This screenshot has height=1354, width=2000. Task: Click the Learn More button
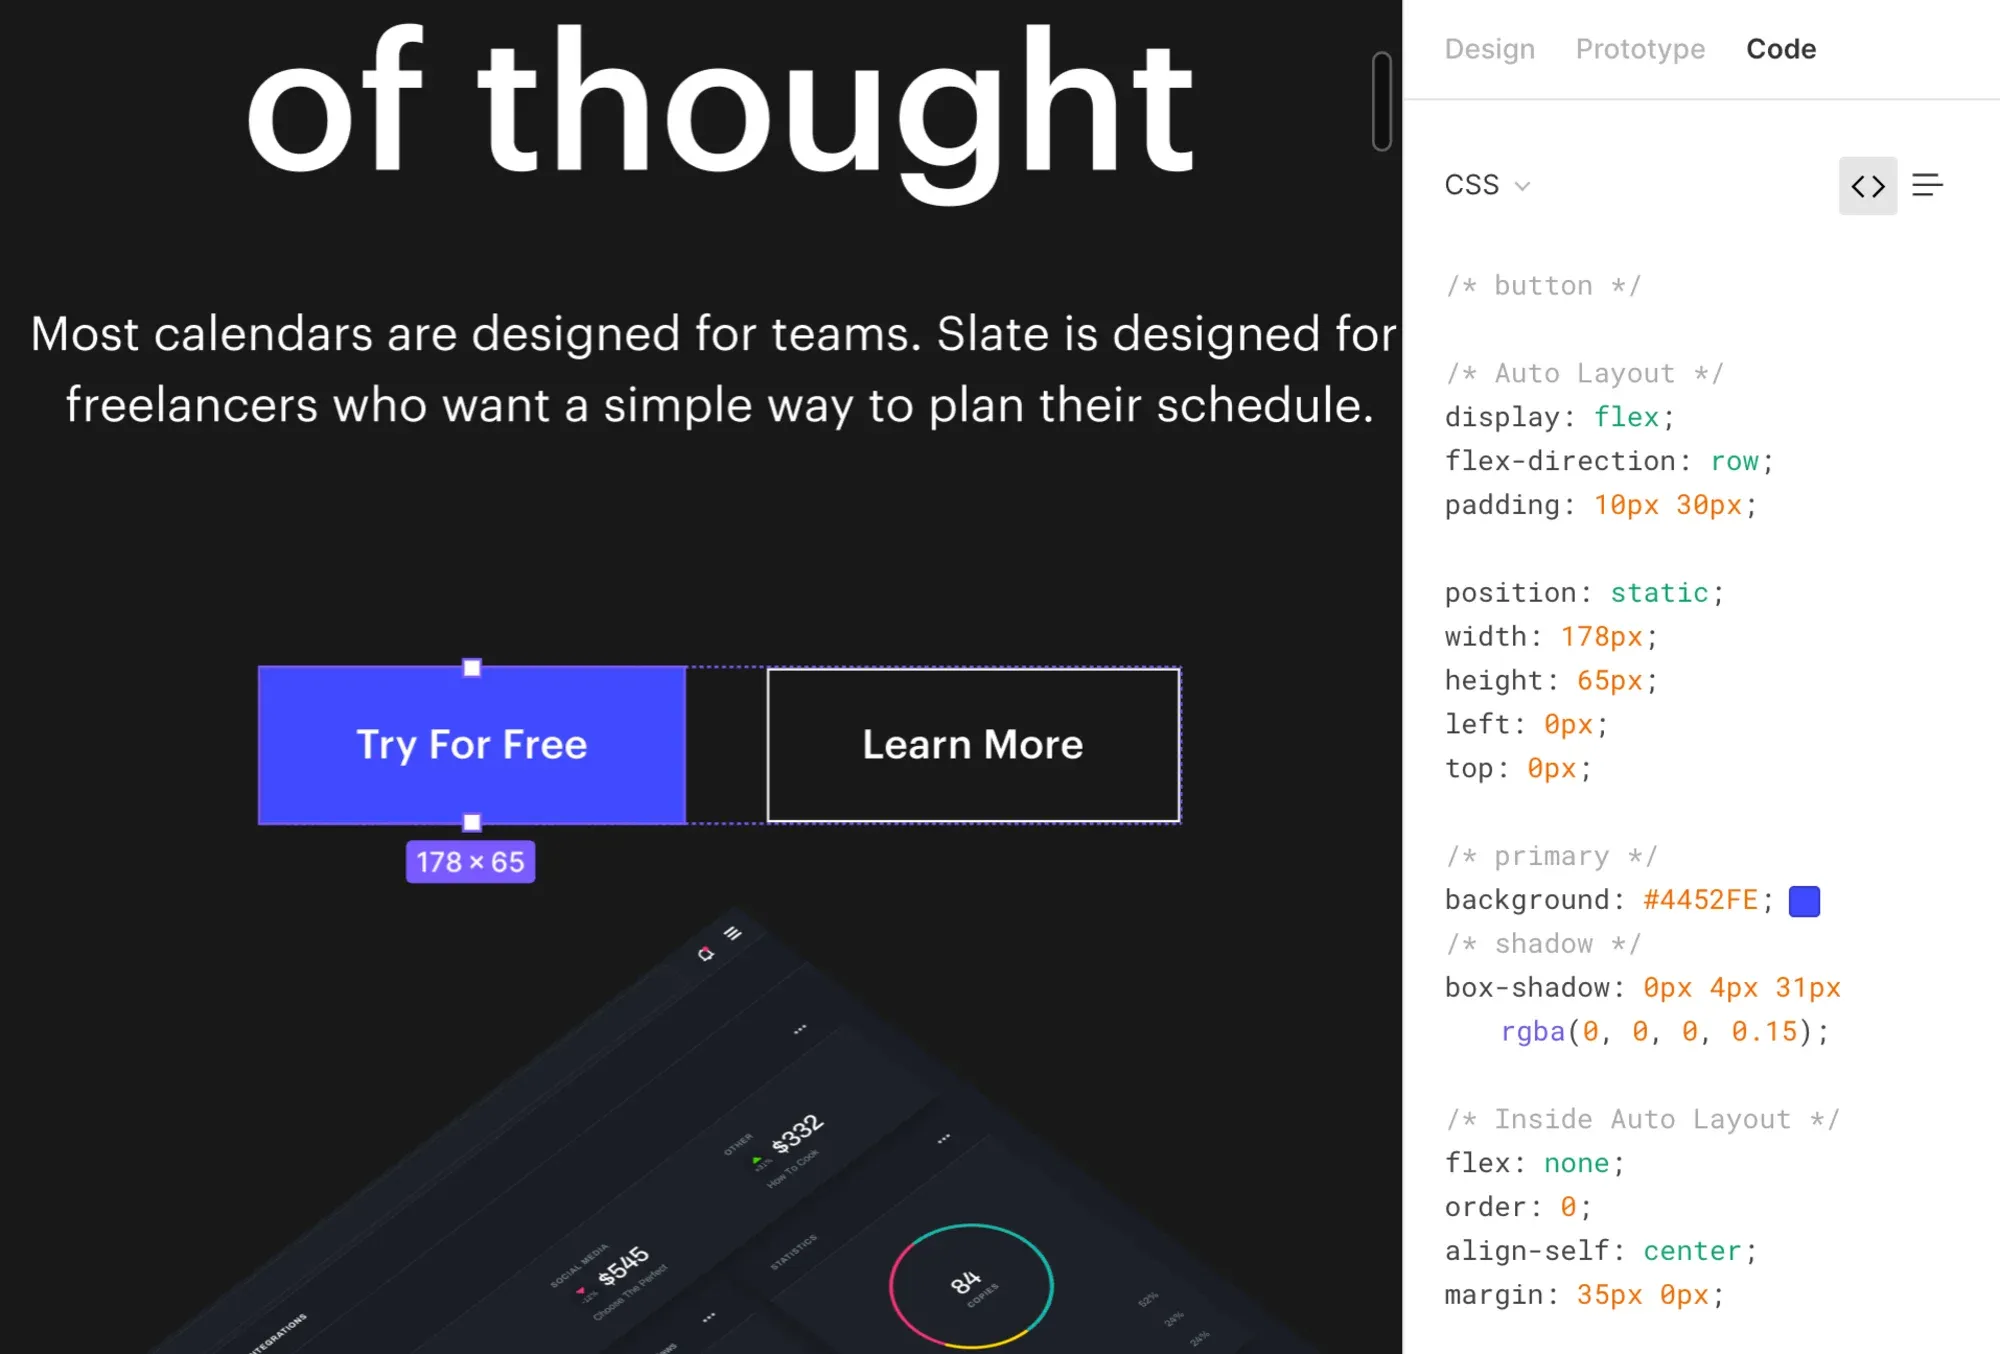coord(971,742)
